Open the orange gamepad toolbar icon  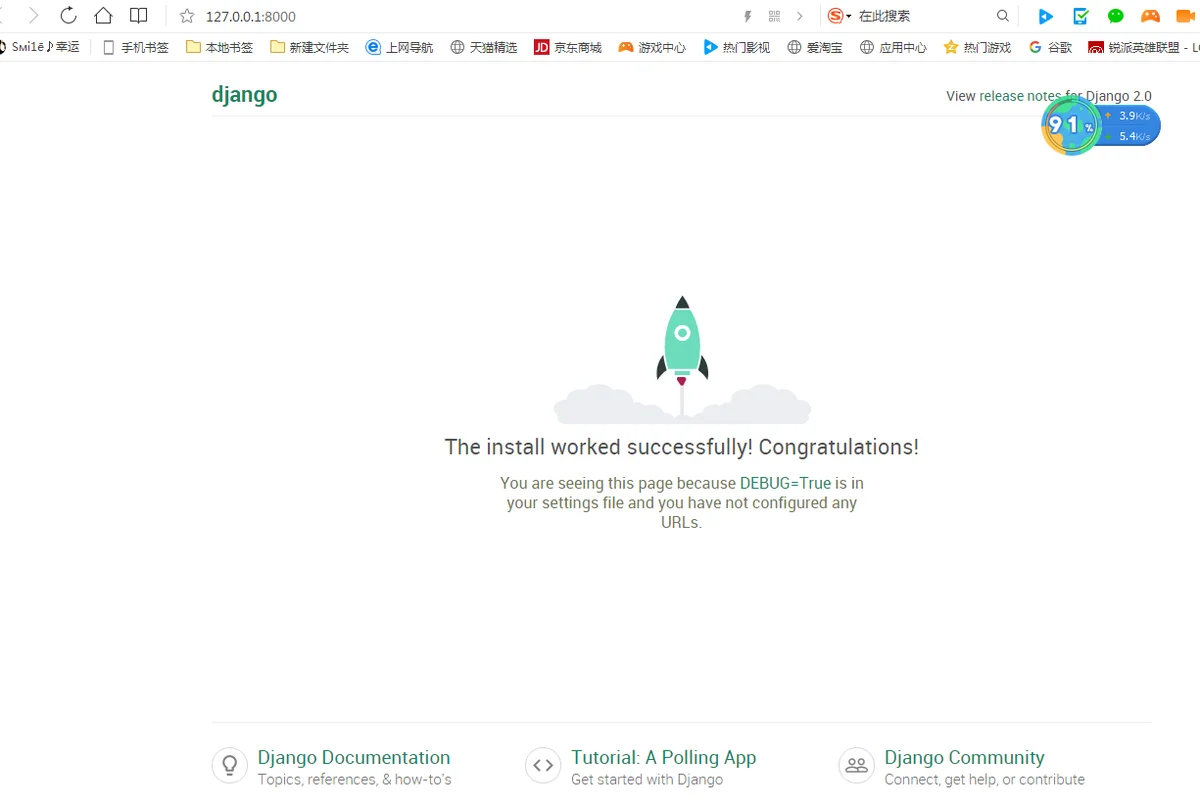1151,16
